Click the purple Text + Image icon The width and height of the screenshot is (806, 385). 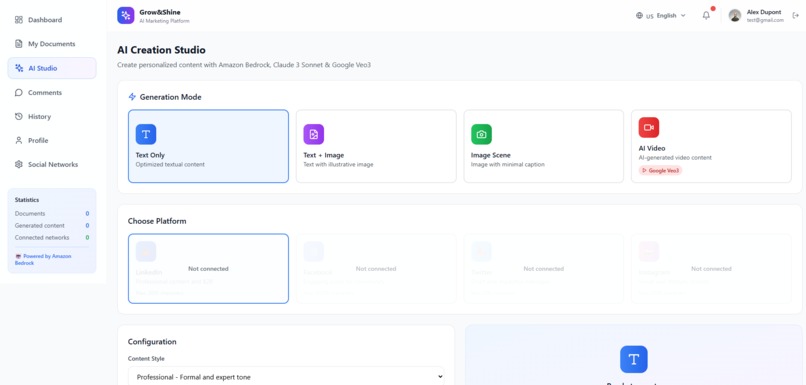click(x=314, y=134)
